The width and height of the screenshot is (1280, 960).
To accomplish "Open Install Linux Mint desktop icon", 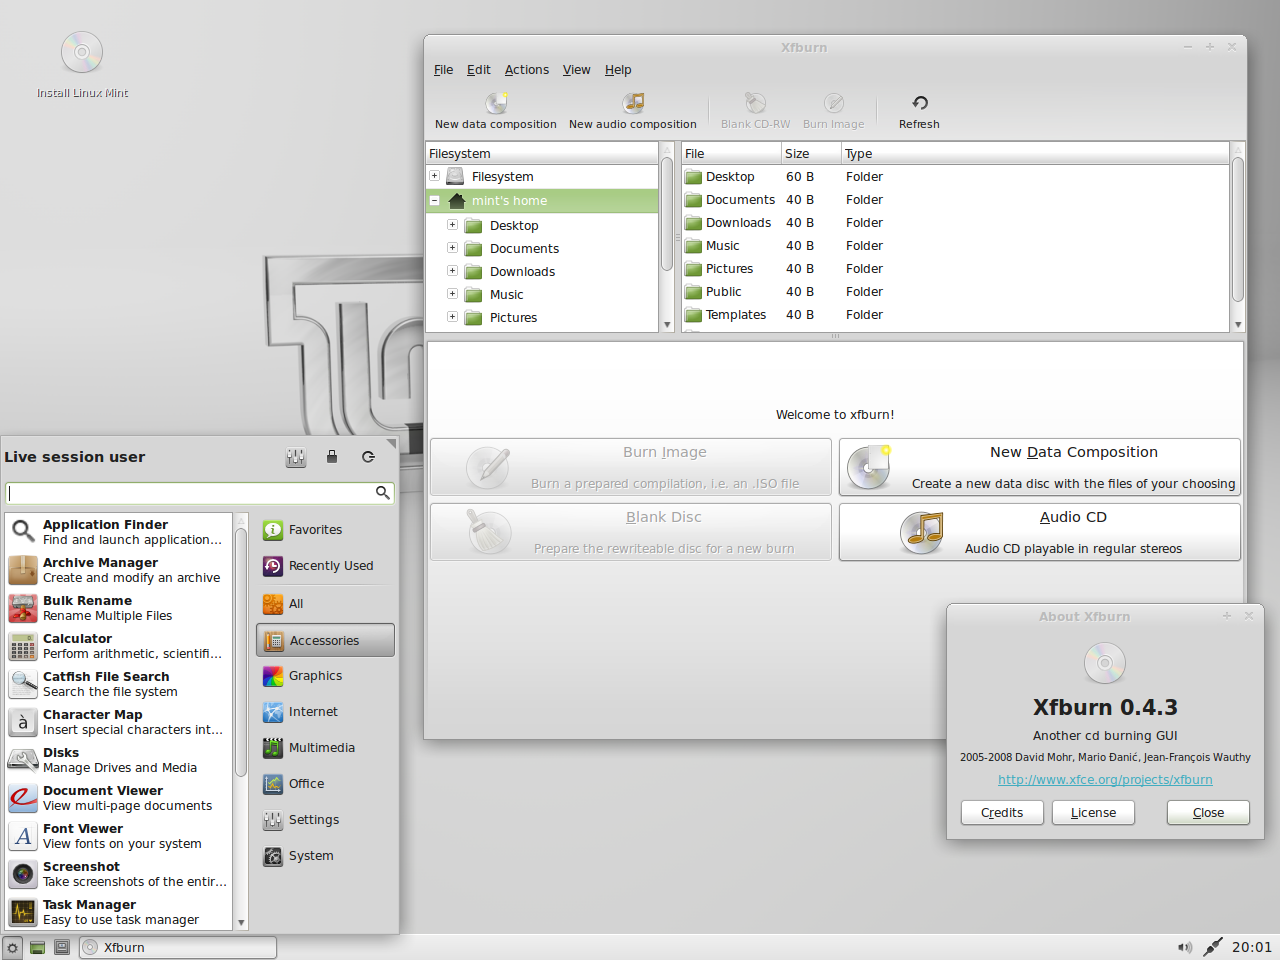I will (x=82, y=65).
